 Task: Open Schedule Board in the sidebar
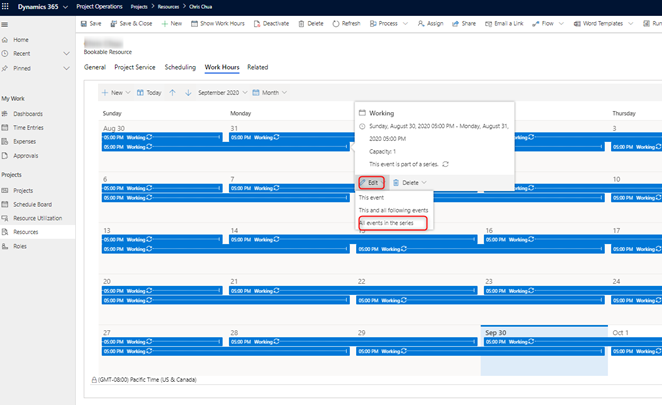pyautogui.click(x=35, y=203)
